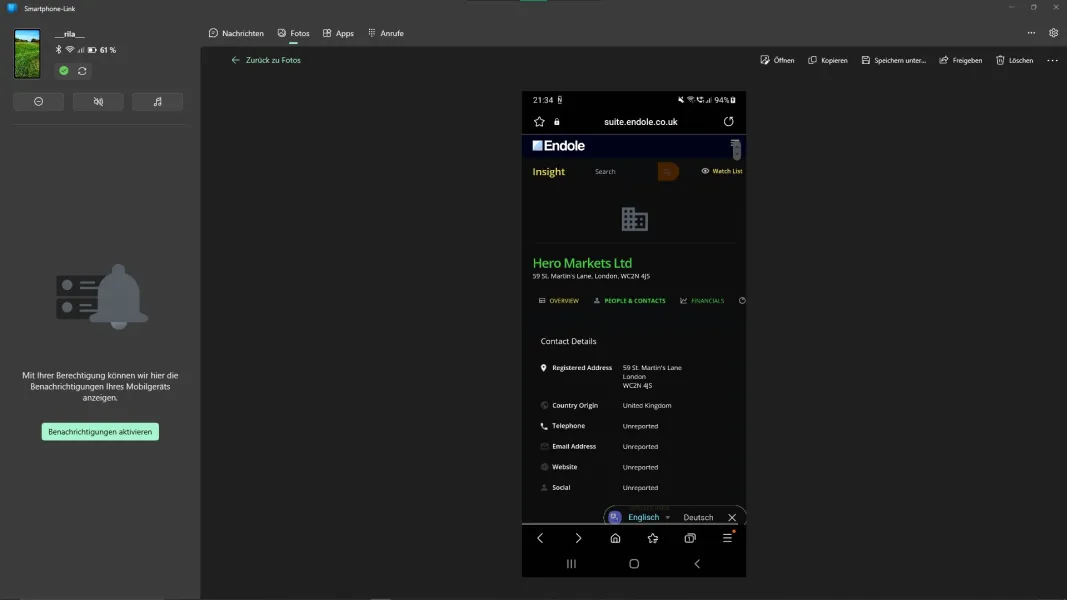Delete the photo with Löschen
This screenshot has width=1067, height=600.
coord(1014,60)
